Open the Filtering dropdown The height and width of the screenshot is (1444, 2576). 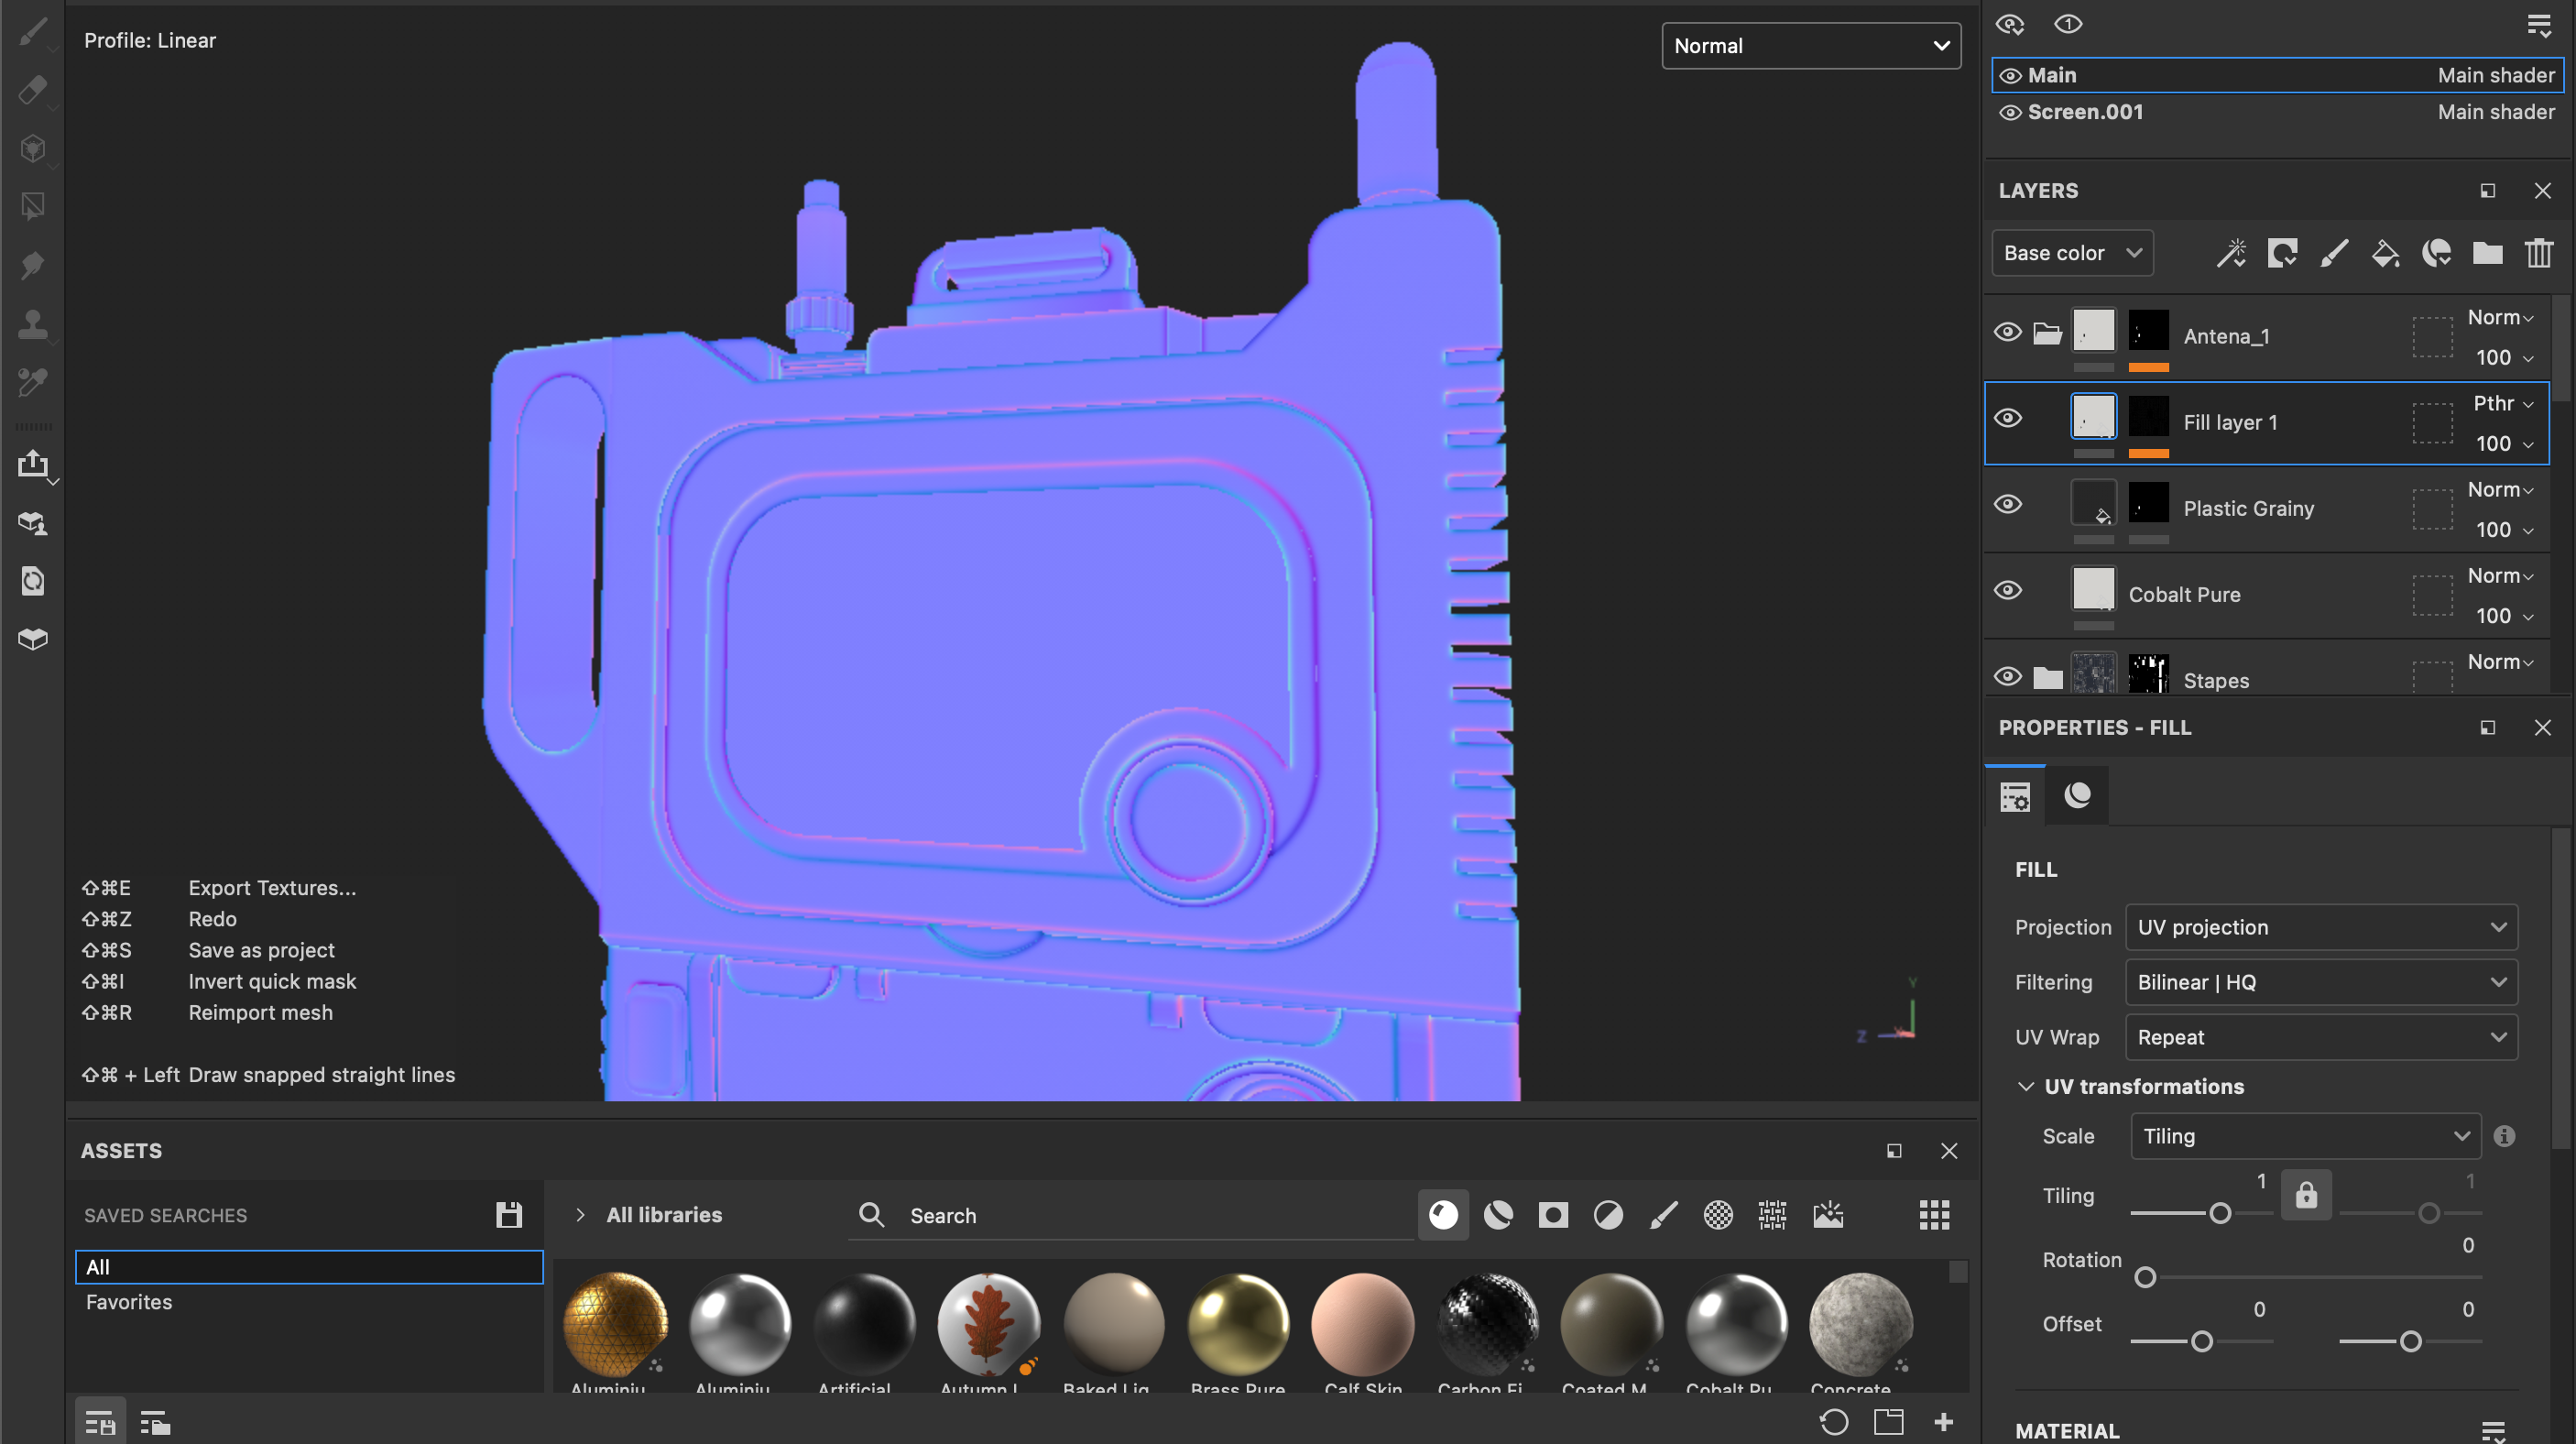2321,982
